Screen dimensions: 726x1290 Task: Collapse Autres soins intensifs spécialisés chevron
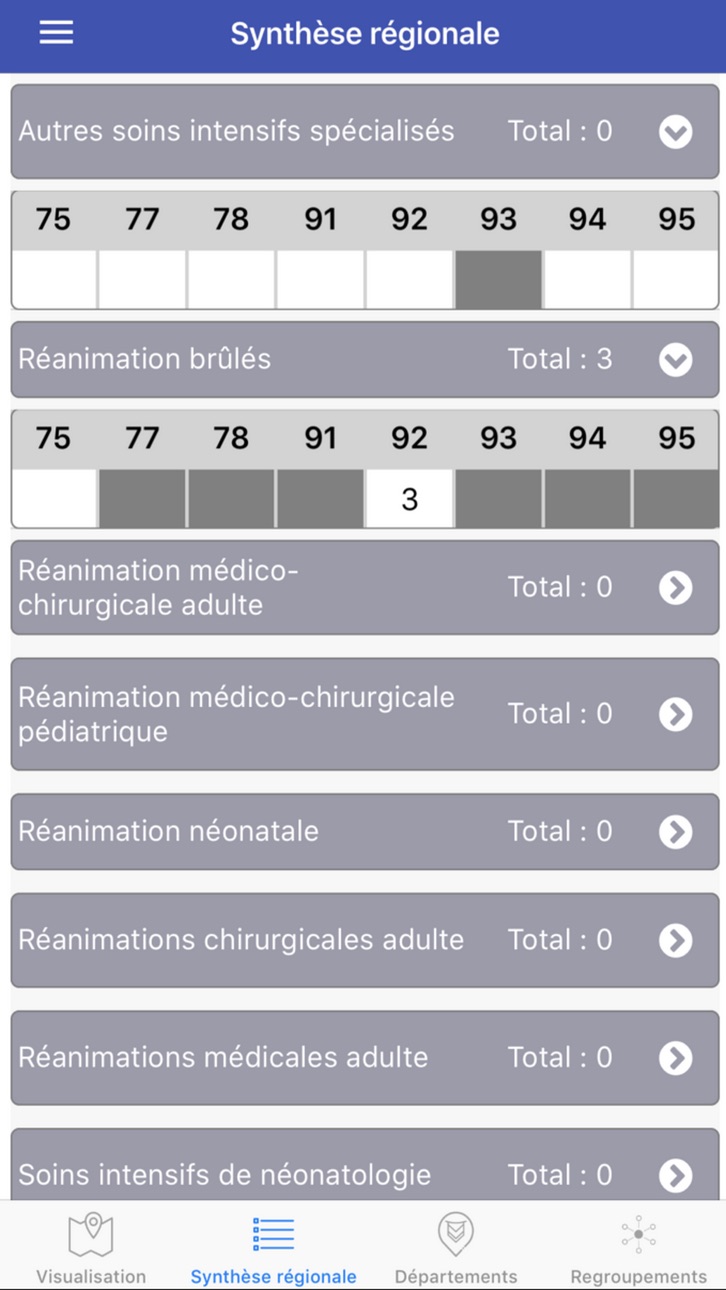tap(676, 132)
